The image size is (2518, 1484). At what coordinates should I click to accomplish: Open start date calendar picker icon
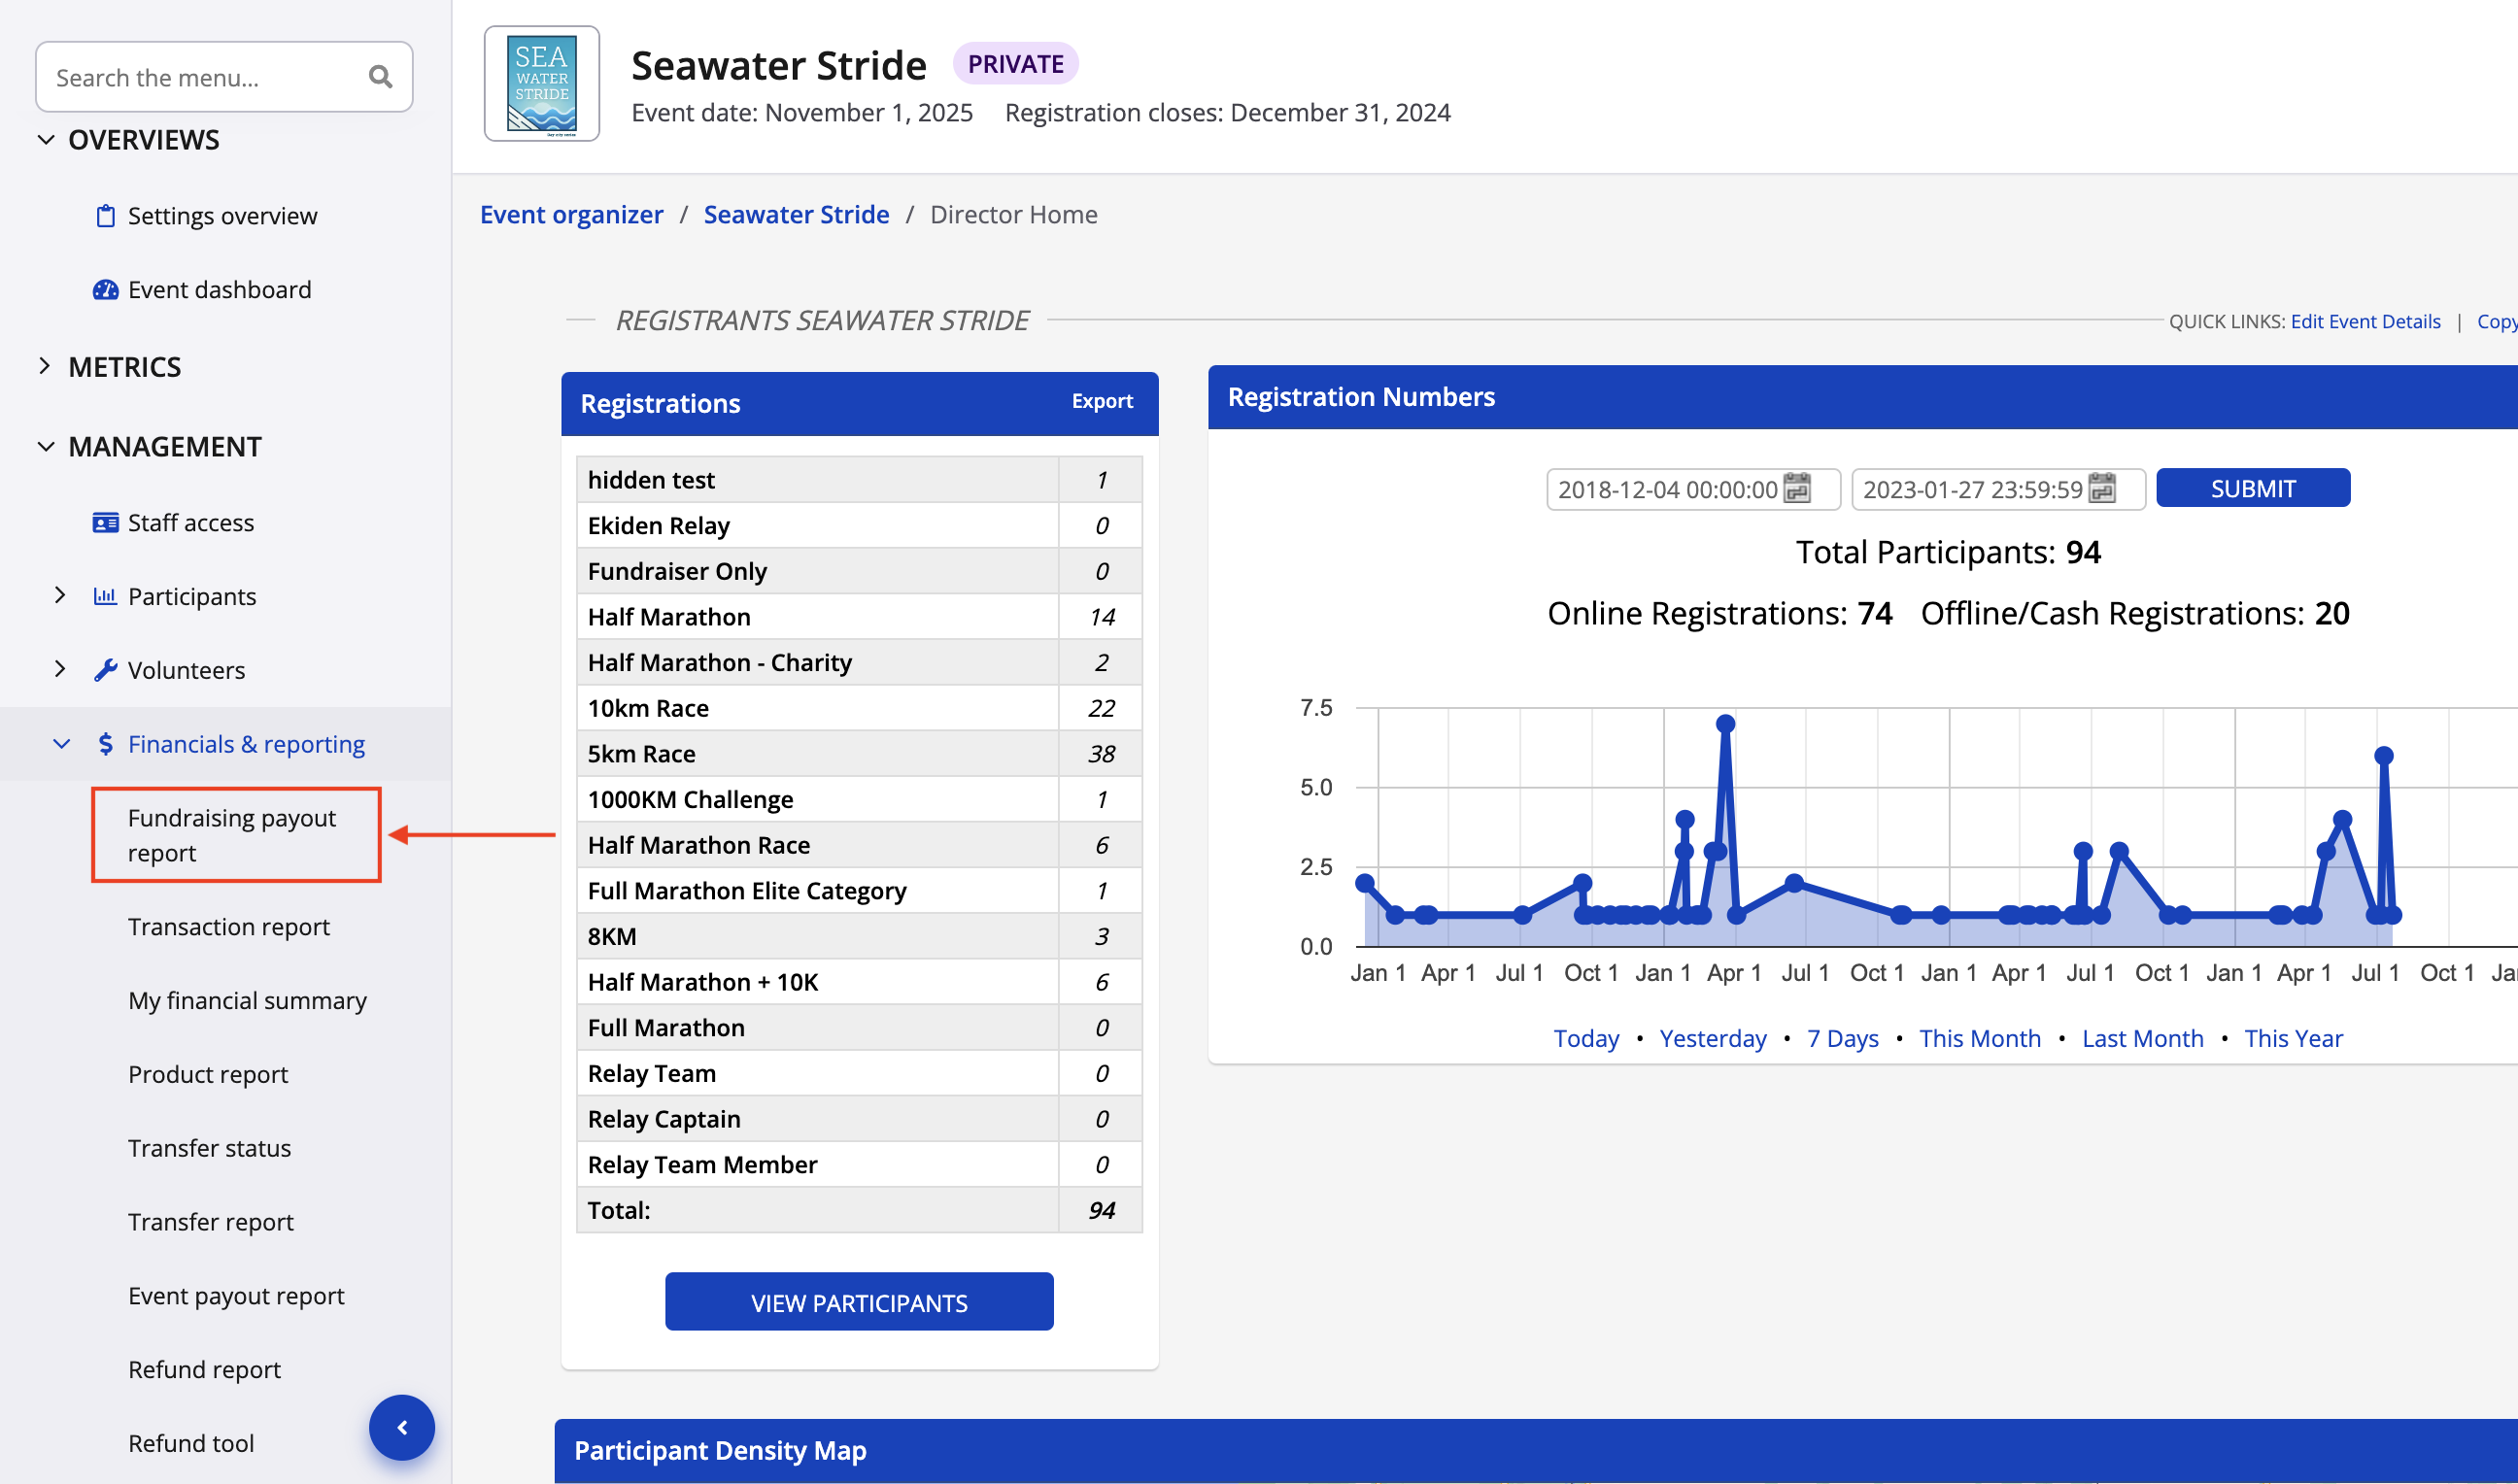1798,489
